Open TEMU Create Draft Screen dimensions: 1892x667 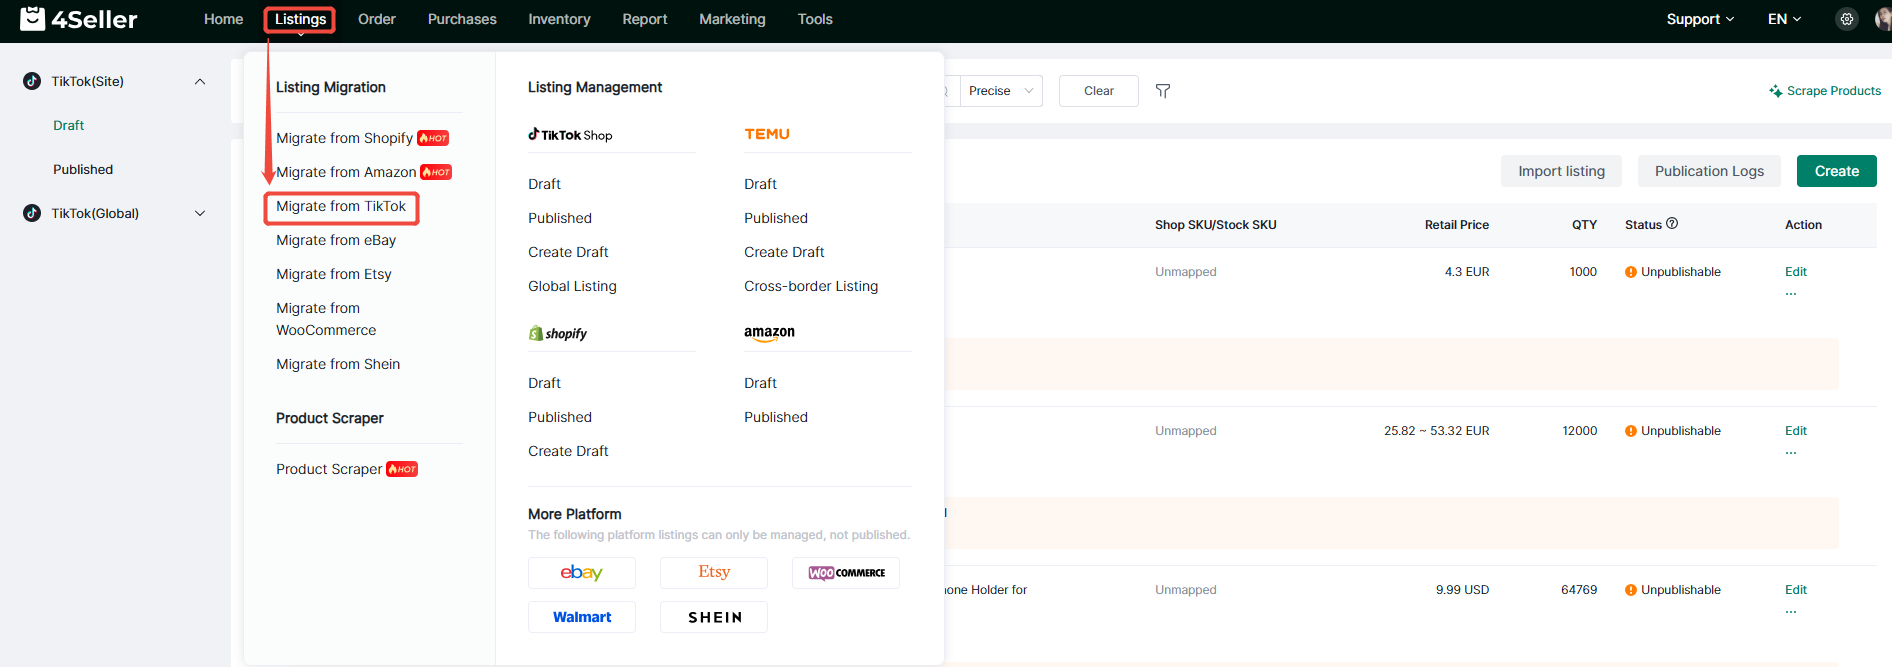[x=784, y=252]
